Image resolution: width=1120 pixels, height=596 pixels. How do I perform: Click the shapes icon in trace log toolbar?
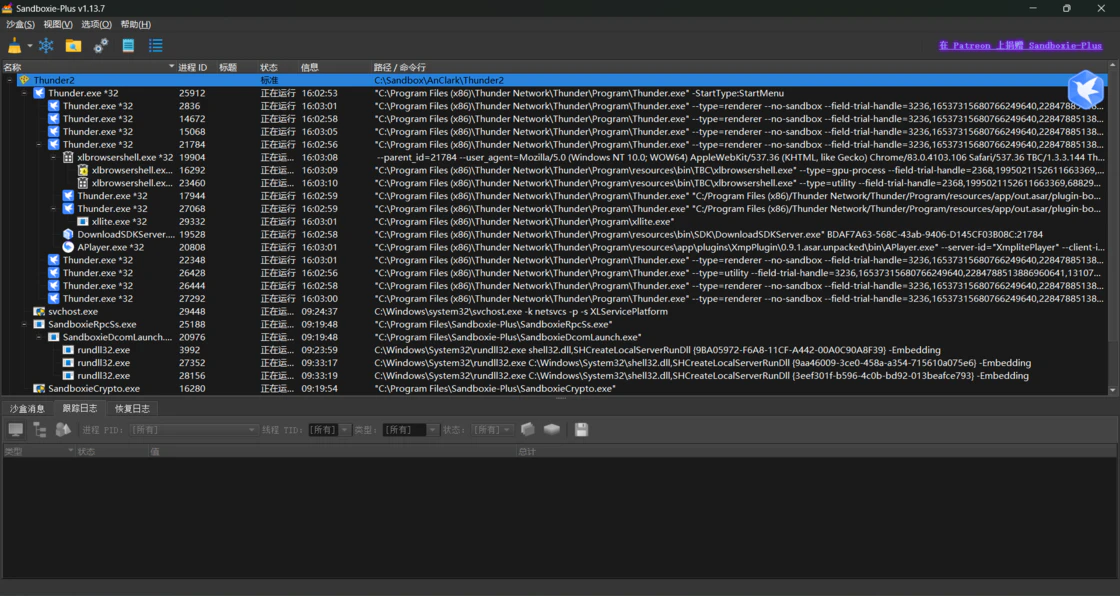coord(63,429)
